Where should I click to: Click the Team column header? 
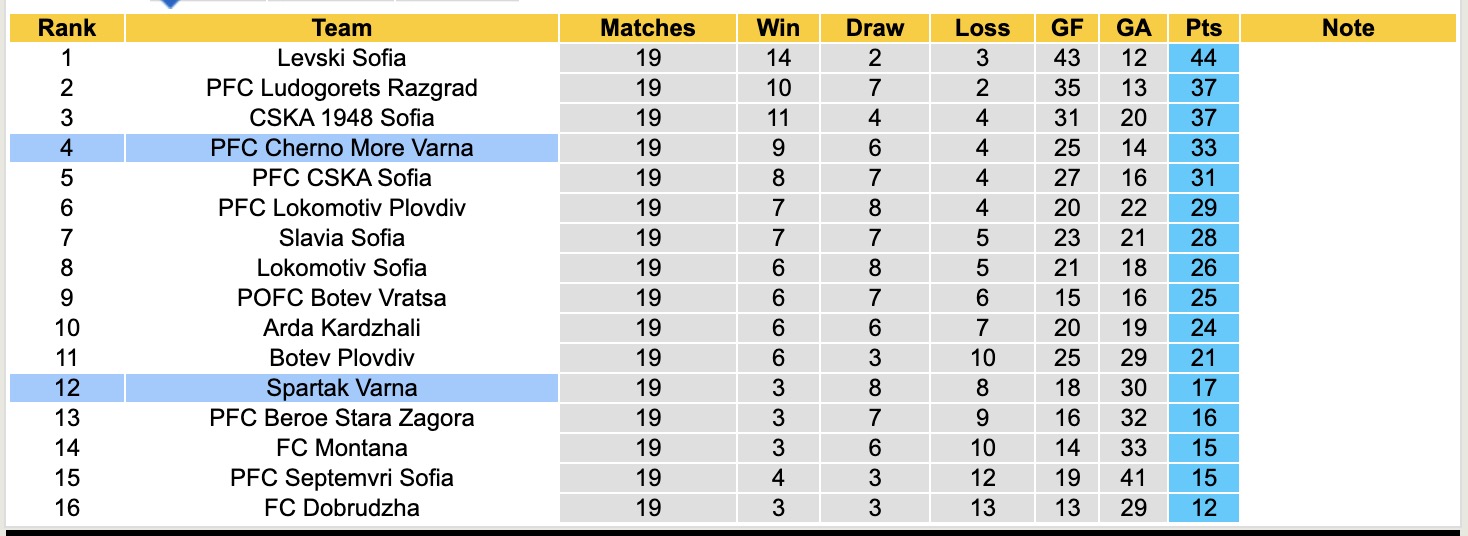pyautogui.click(x=342, y=28)
